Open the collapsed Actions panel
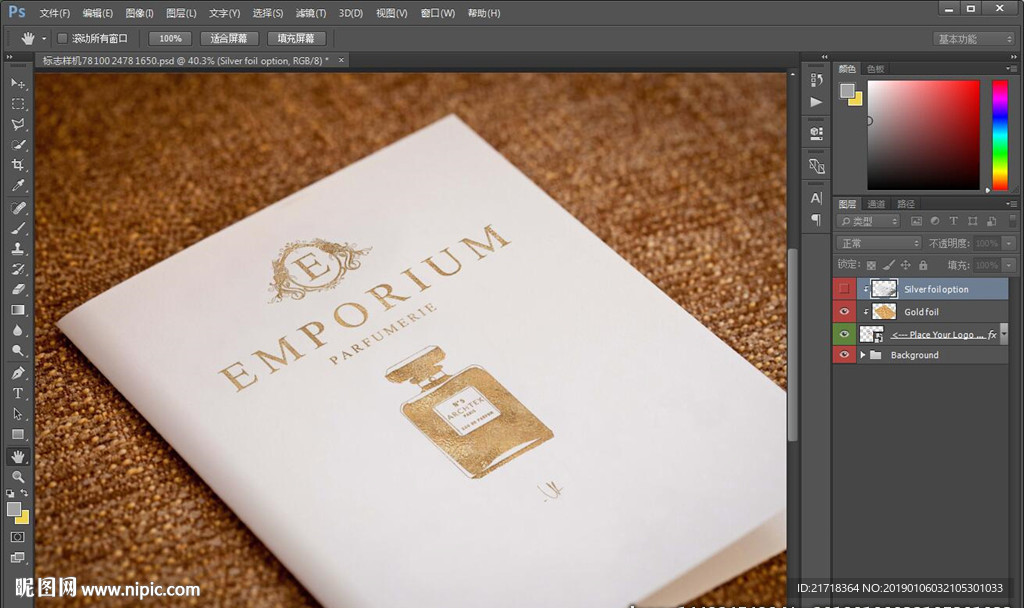This screenshot has width=1024, height=608. coord(816,102)
